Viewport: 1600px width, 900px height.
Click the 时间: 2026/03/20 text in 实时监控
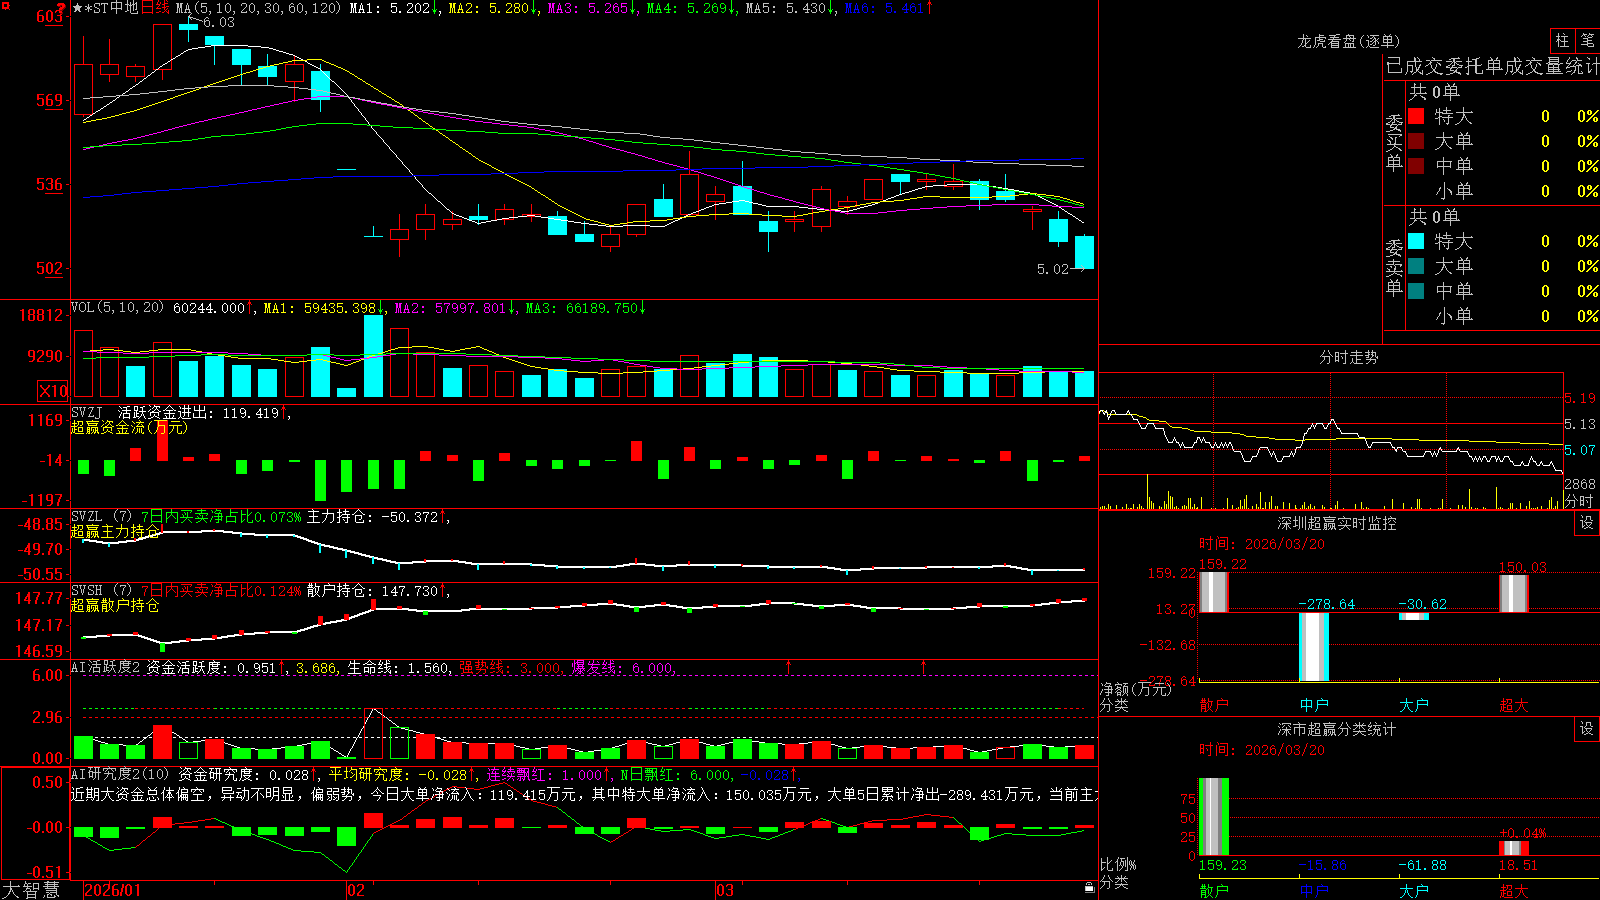coord(1262,544)
